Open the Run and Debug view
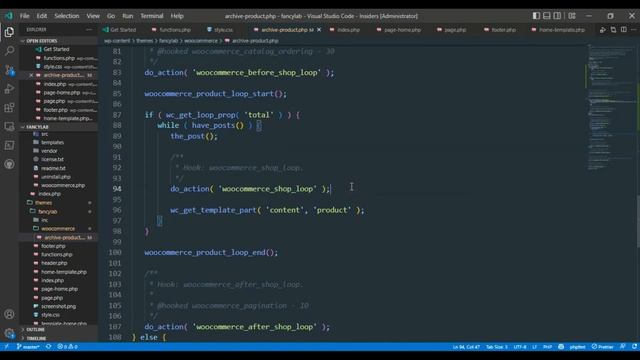This screenshot has height=360, width=640. pyautogui.click(x=9, y=89)
